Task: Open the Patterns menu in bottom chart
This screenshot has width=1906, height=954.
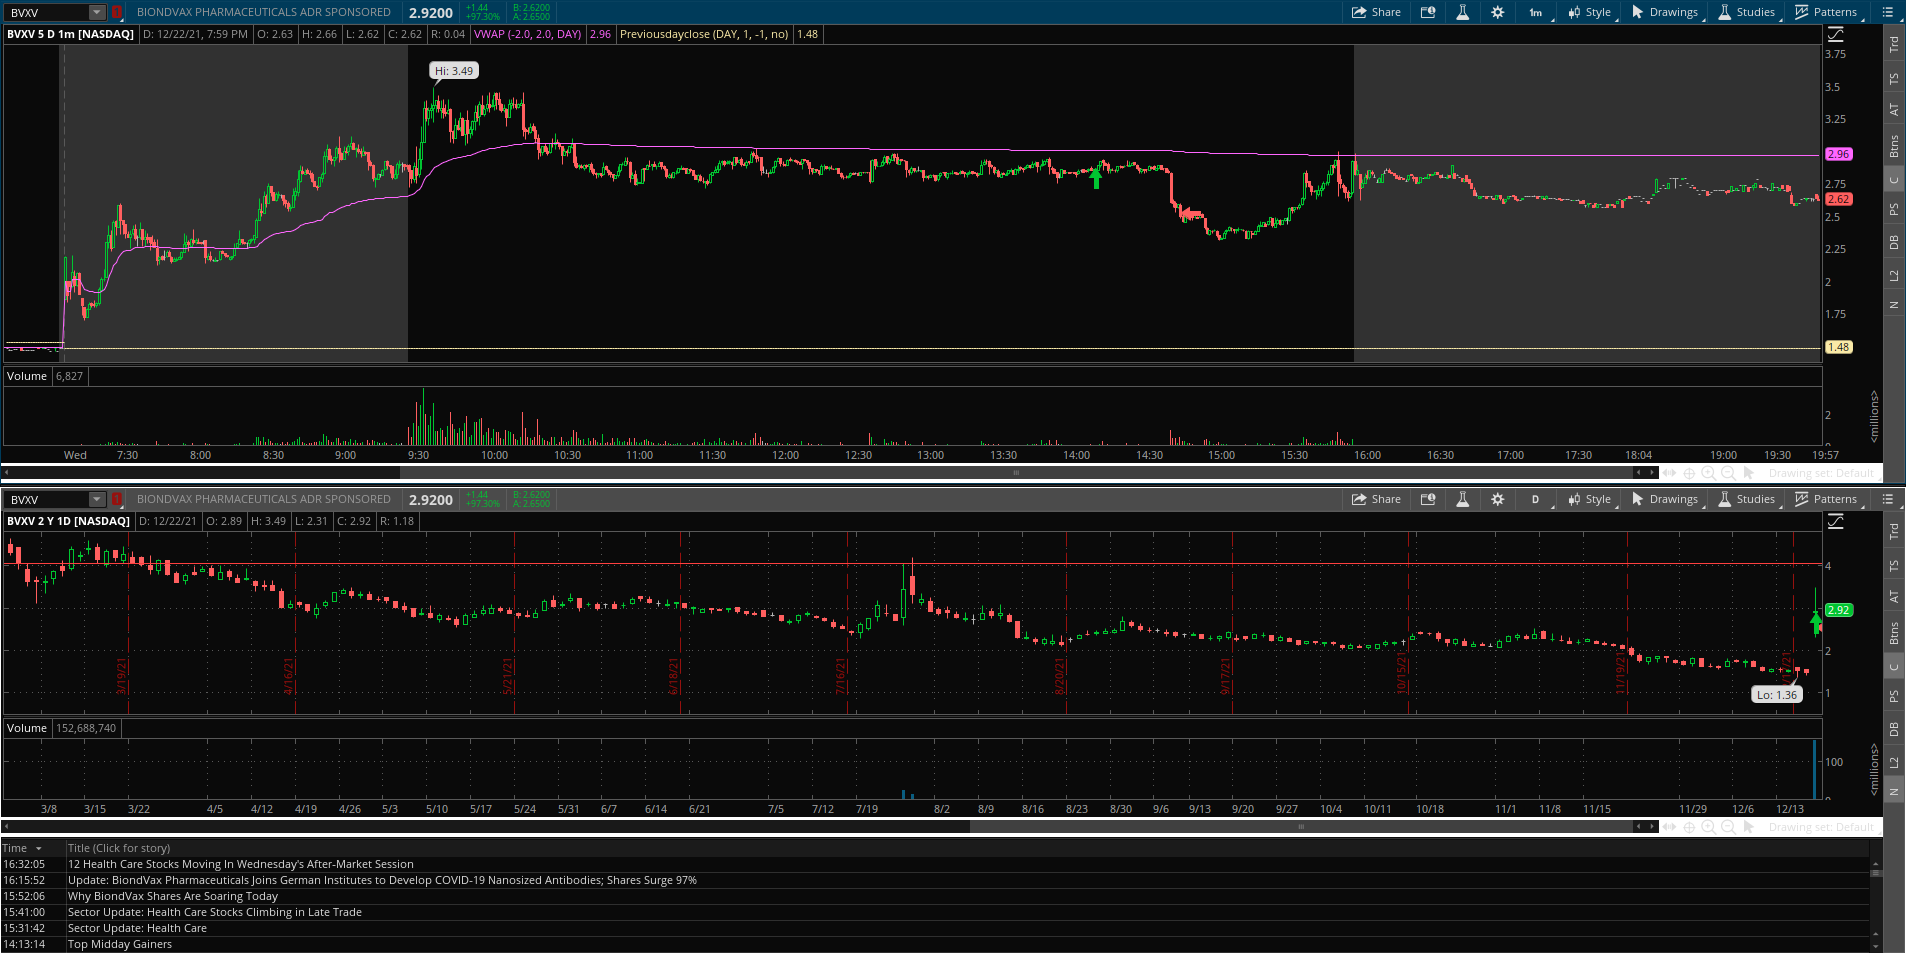Action: coord(1826,499)
